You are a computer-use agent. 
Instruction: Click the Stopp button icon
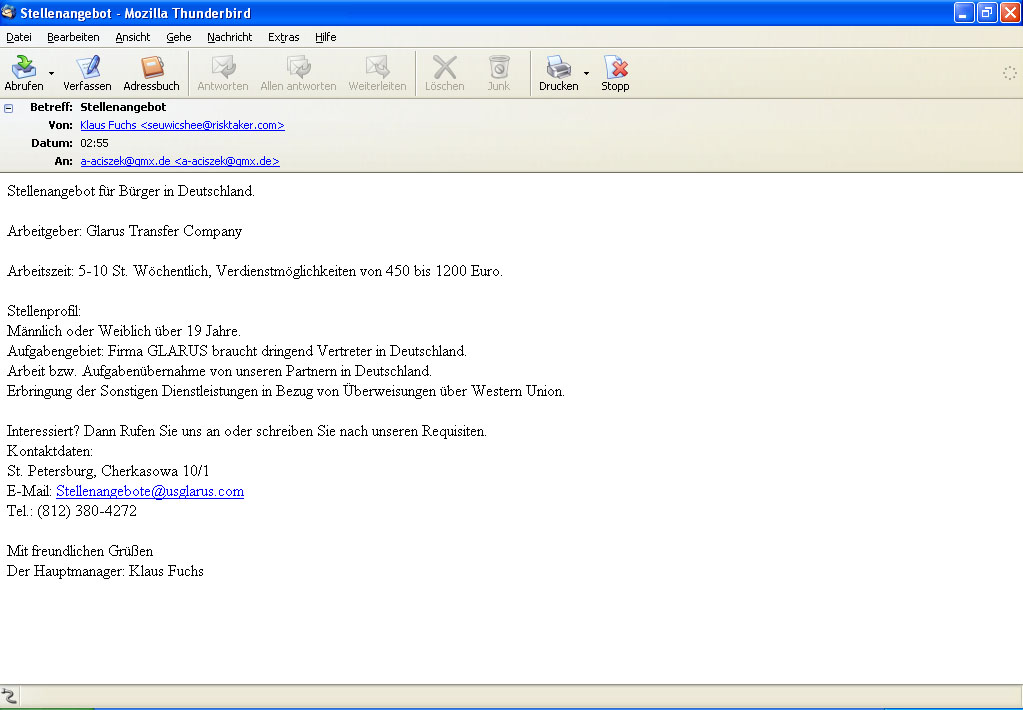(x=615, y=67)
